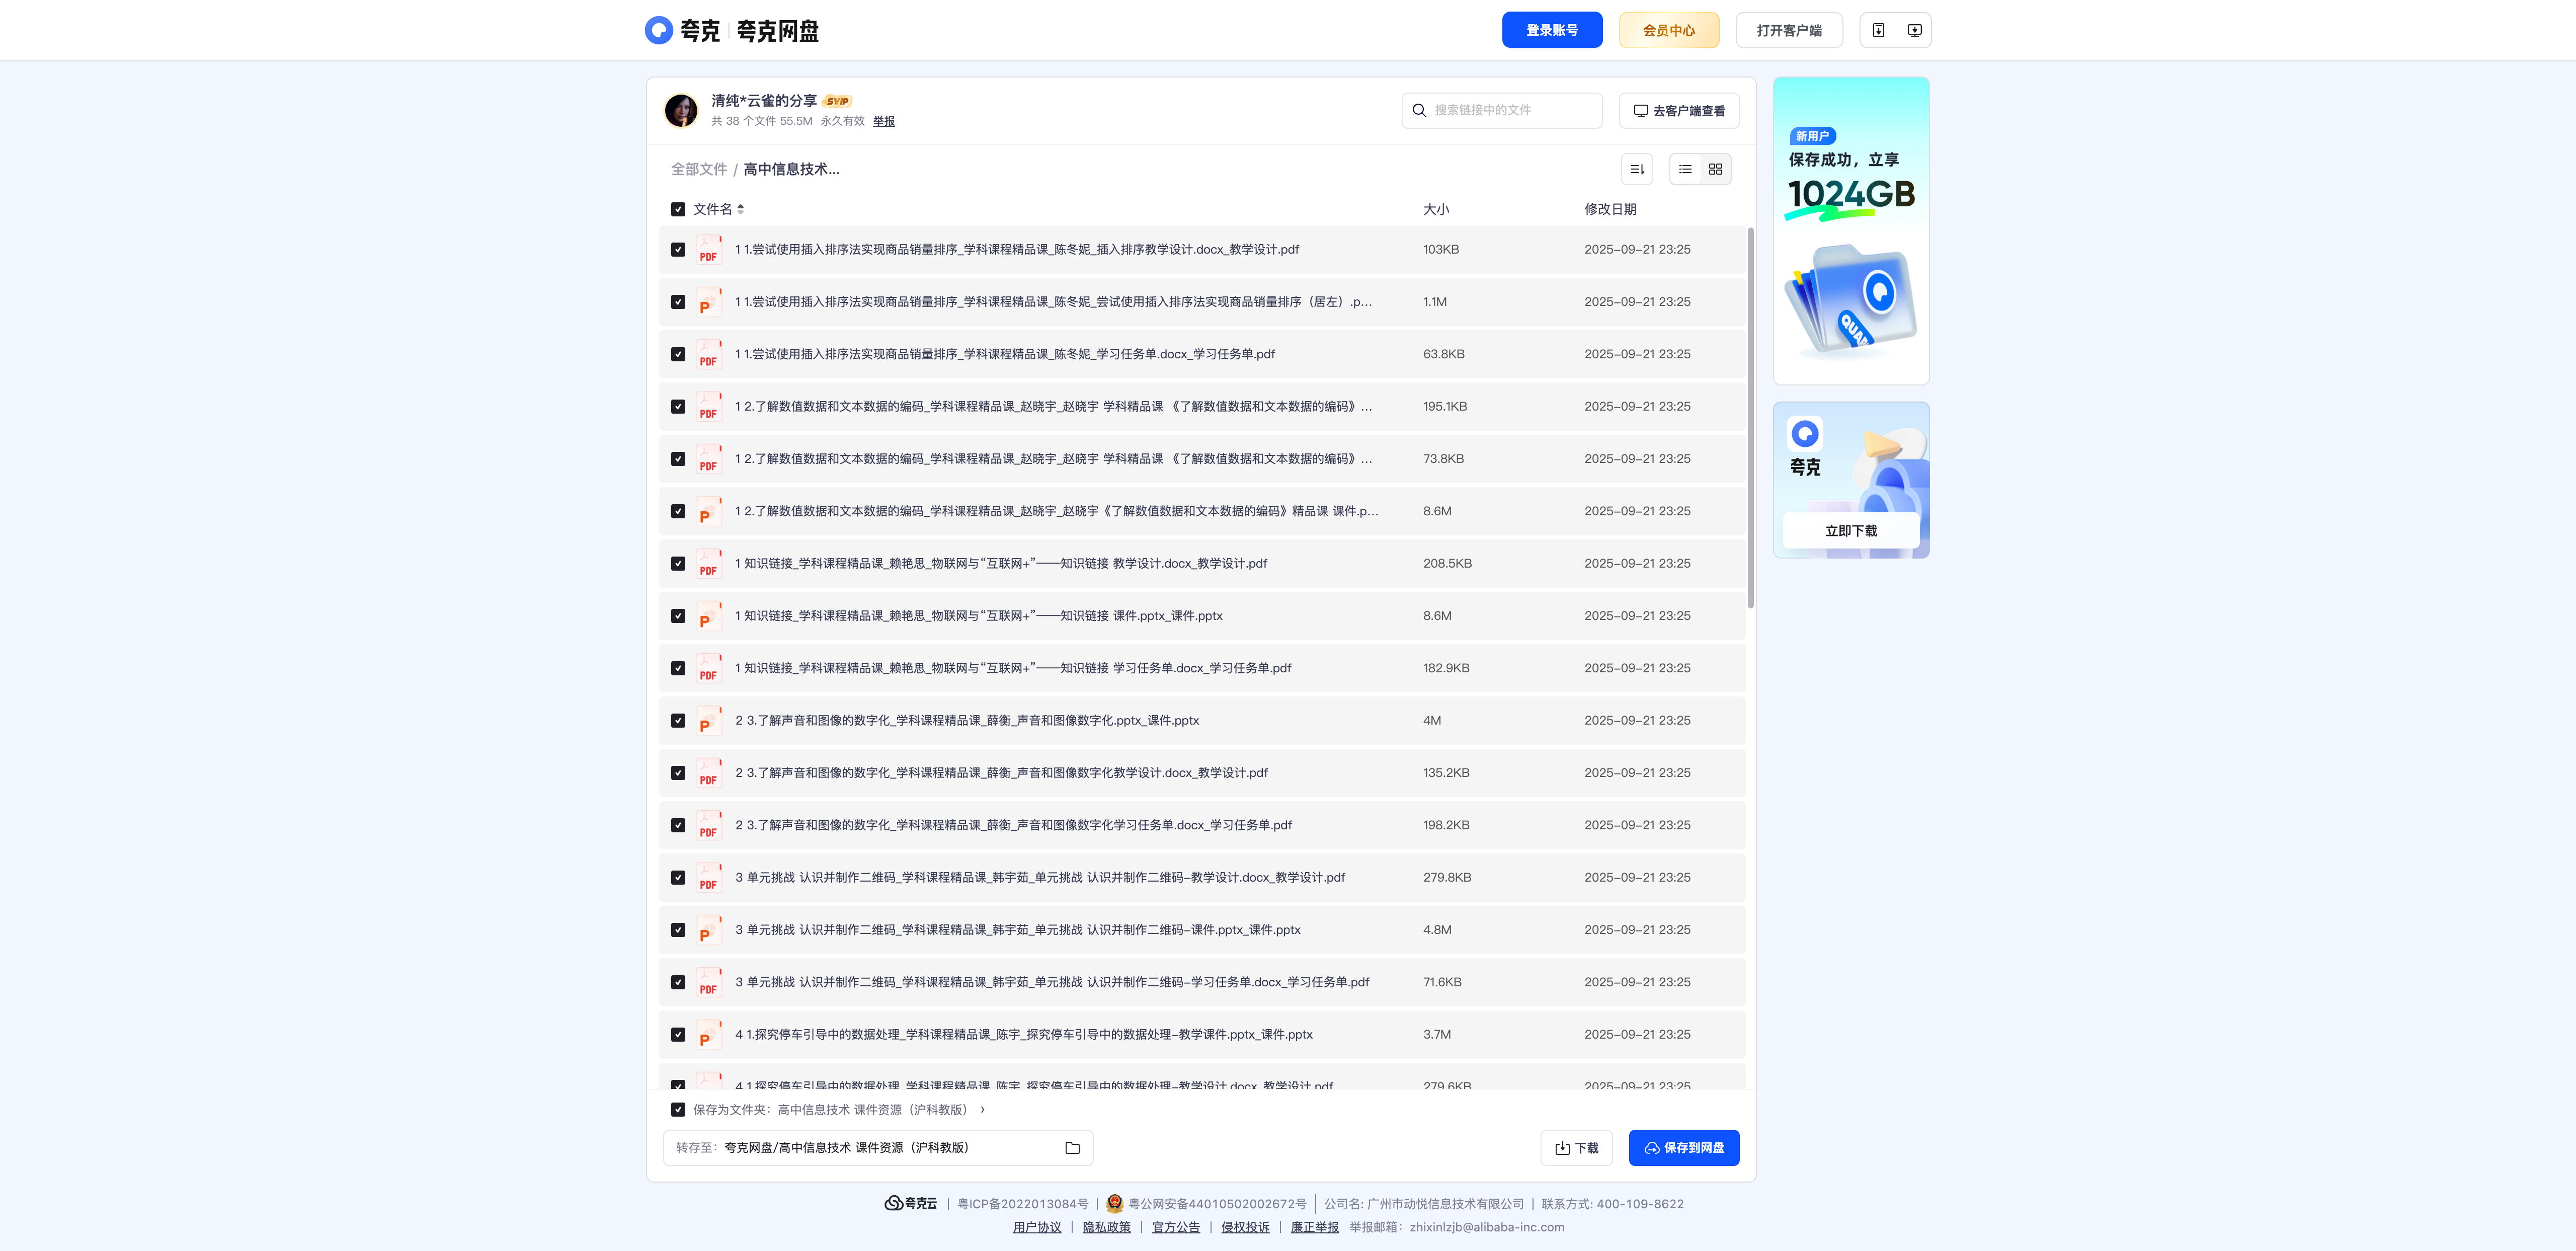The image size is (2576, 1251).
Task: Click the 修改日期 column header
Action: [x=1610, y=209]
